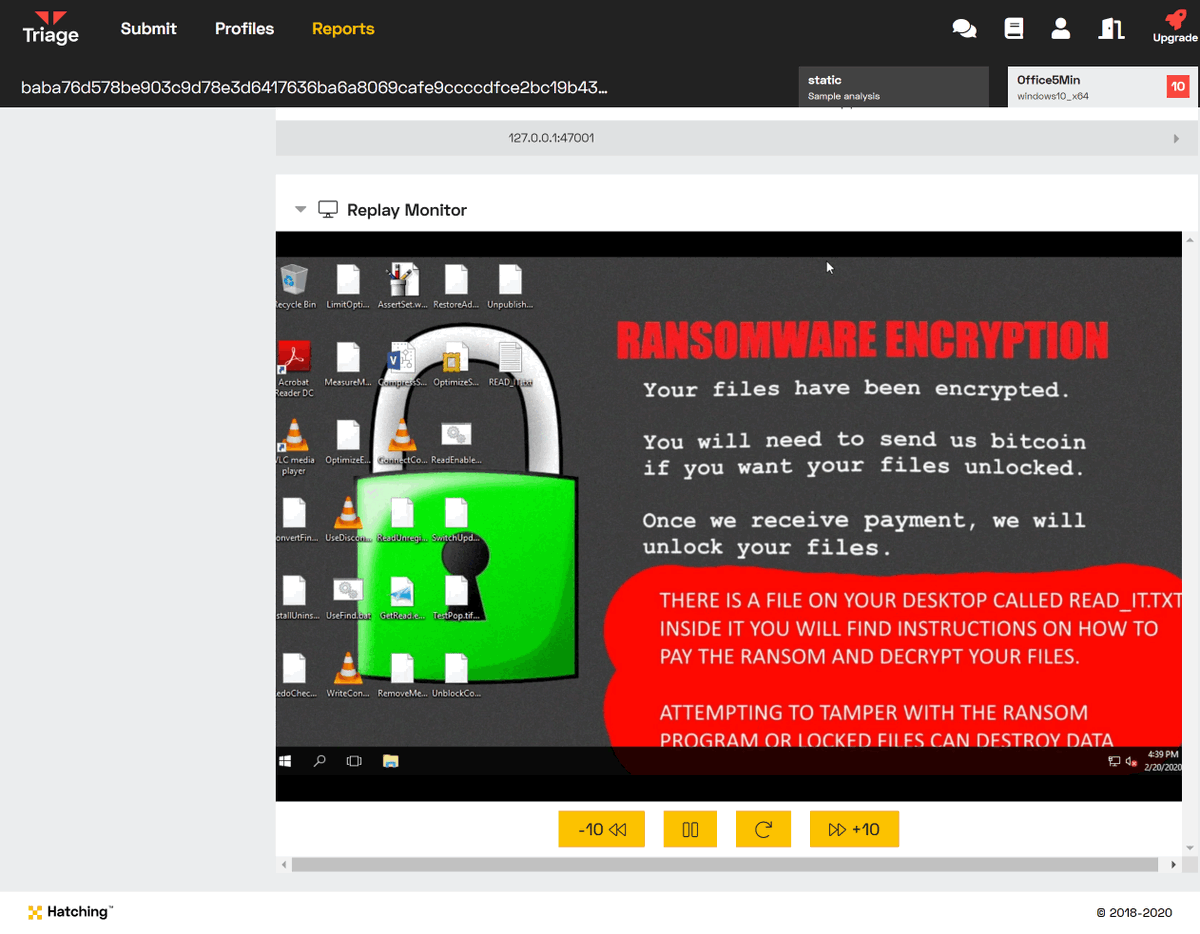Viewport: 1200px width, 934px height.
Task: Switch to the Office5Min windows10_x64 tab
Action: click(1103, 87)
